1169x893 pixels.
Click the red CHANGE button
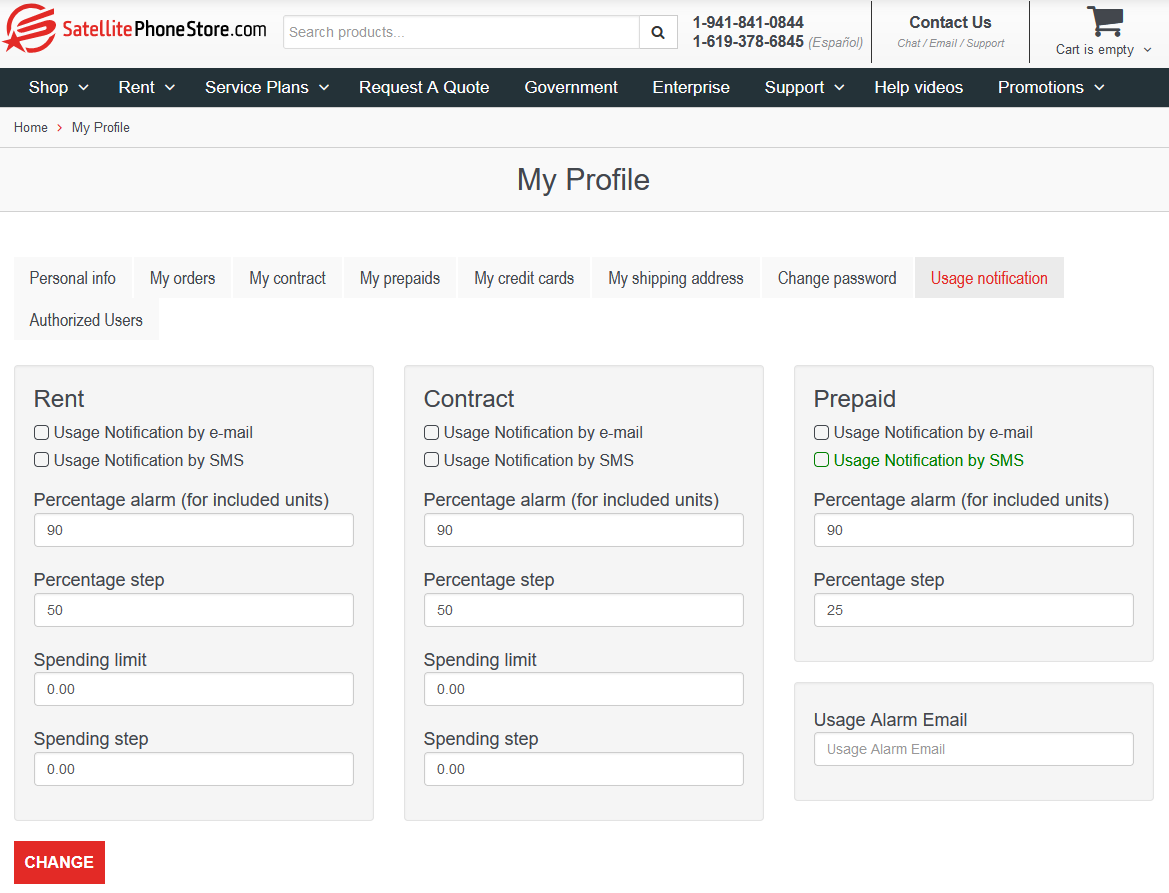point(59,862)
